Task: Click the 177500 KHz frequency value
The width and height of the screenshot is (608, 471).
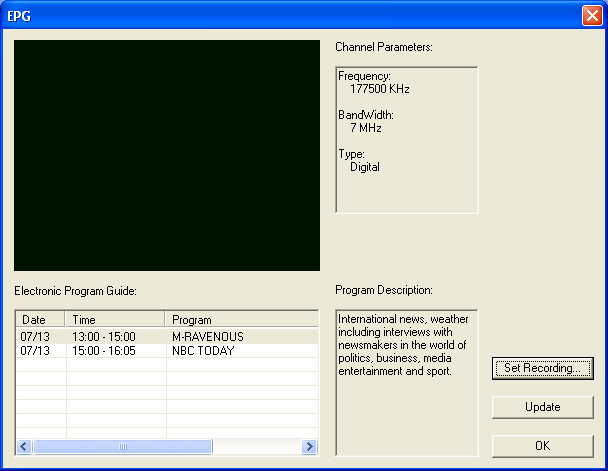Action: pos(380,89)
